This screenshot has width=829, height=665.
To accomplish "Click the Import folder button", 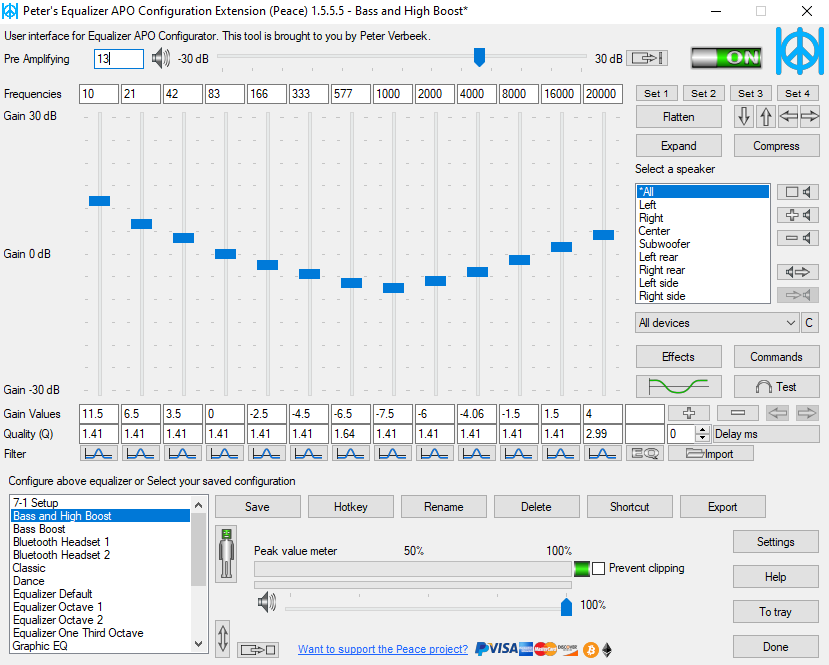I will [711, 454].
